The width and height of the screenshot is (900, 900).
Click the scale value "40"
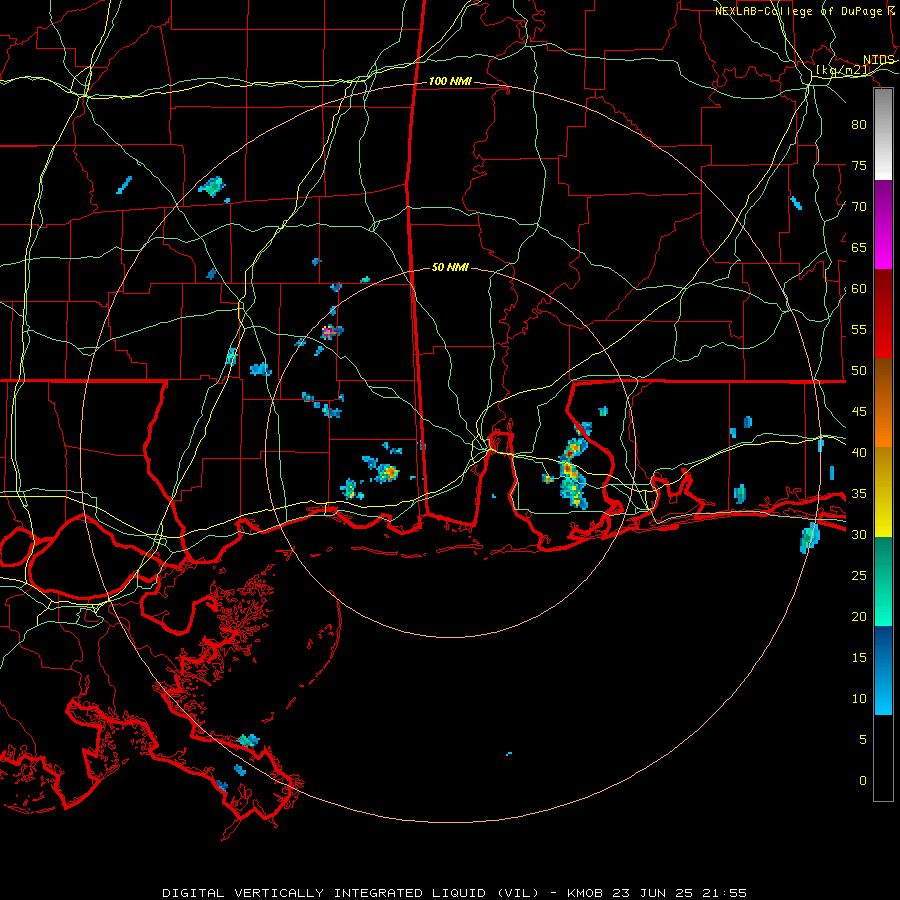point(859,452)
